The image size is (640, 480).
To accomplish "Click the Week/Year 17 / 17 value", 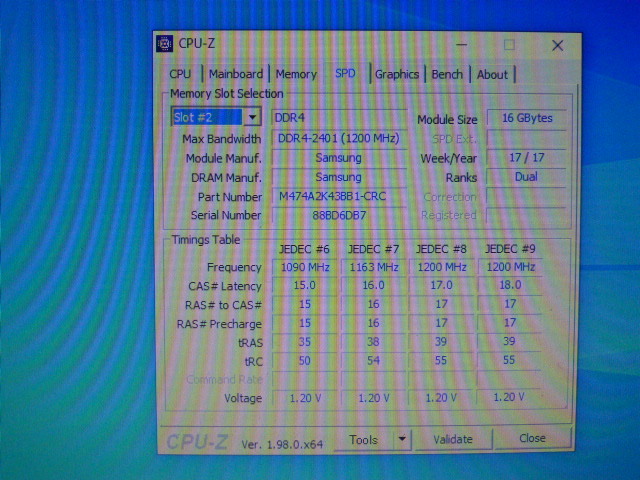I will [527, 158].
